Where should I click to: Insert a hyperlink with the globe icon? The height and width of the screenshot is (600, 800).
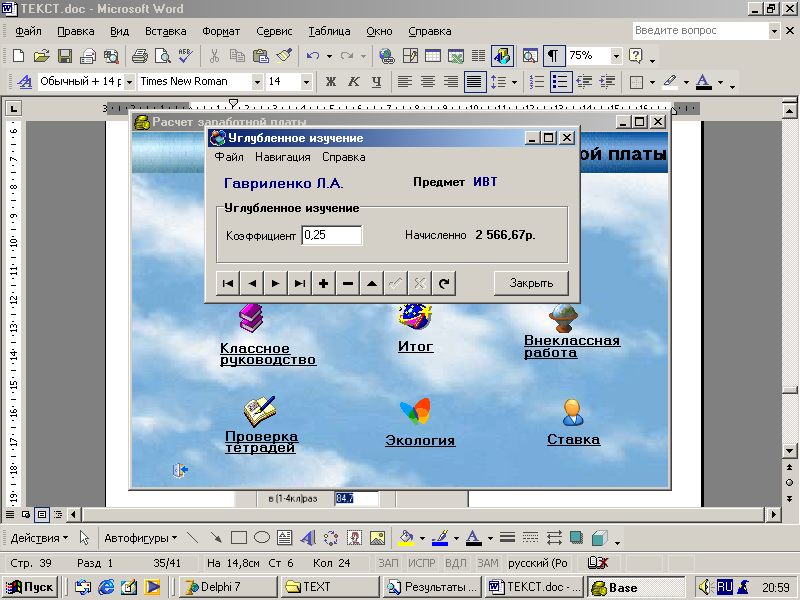tap(387, 56)
